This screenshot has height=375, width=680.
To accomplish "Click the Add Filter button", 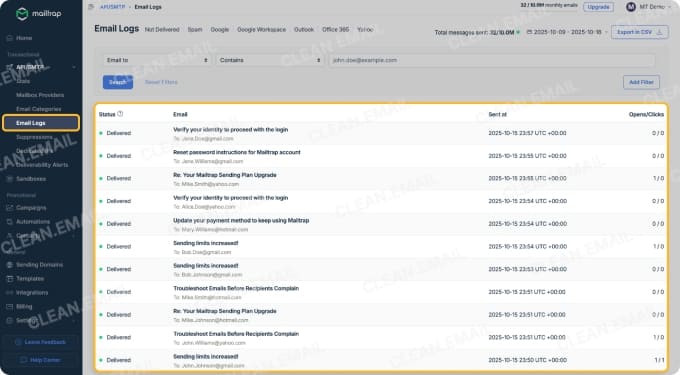I will click(641, 82).
